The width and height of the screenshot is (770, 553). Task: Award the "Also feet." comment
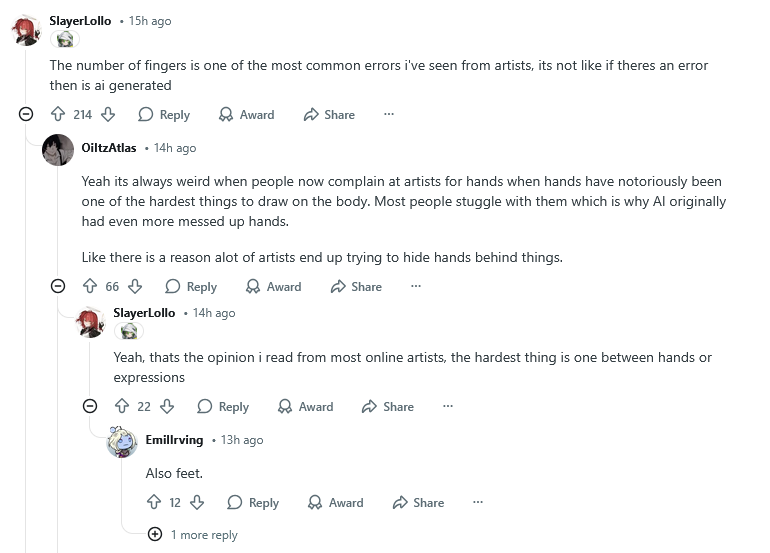pos(335,503)
